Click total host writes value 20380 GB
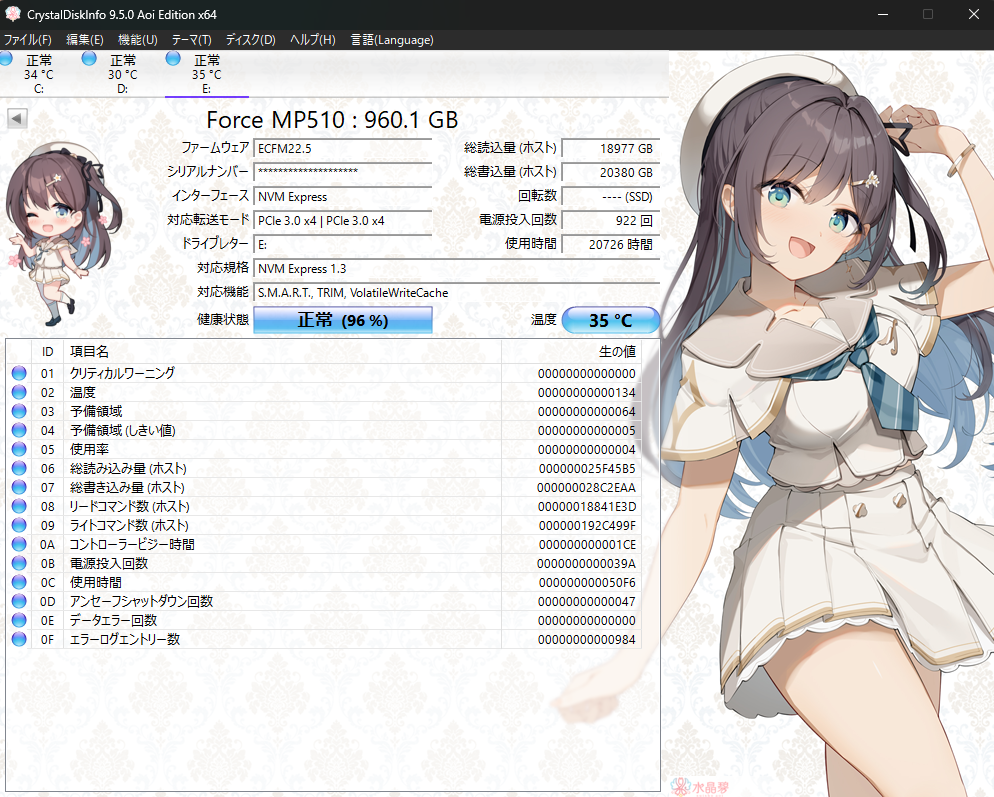 pos(611,172)
